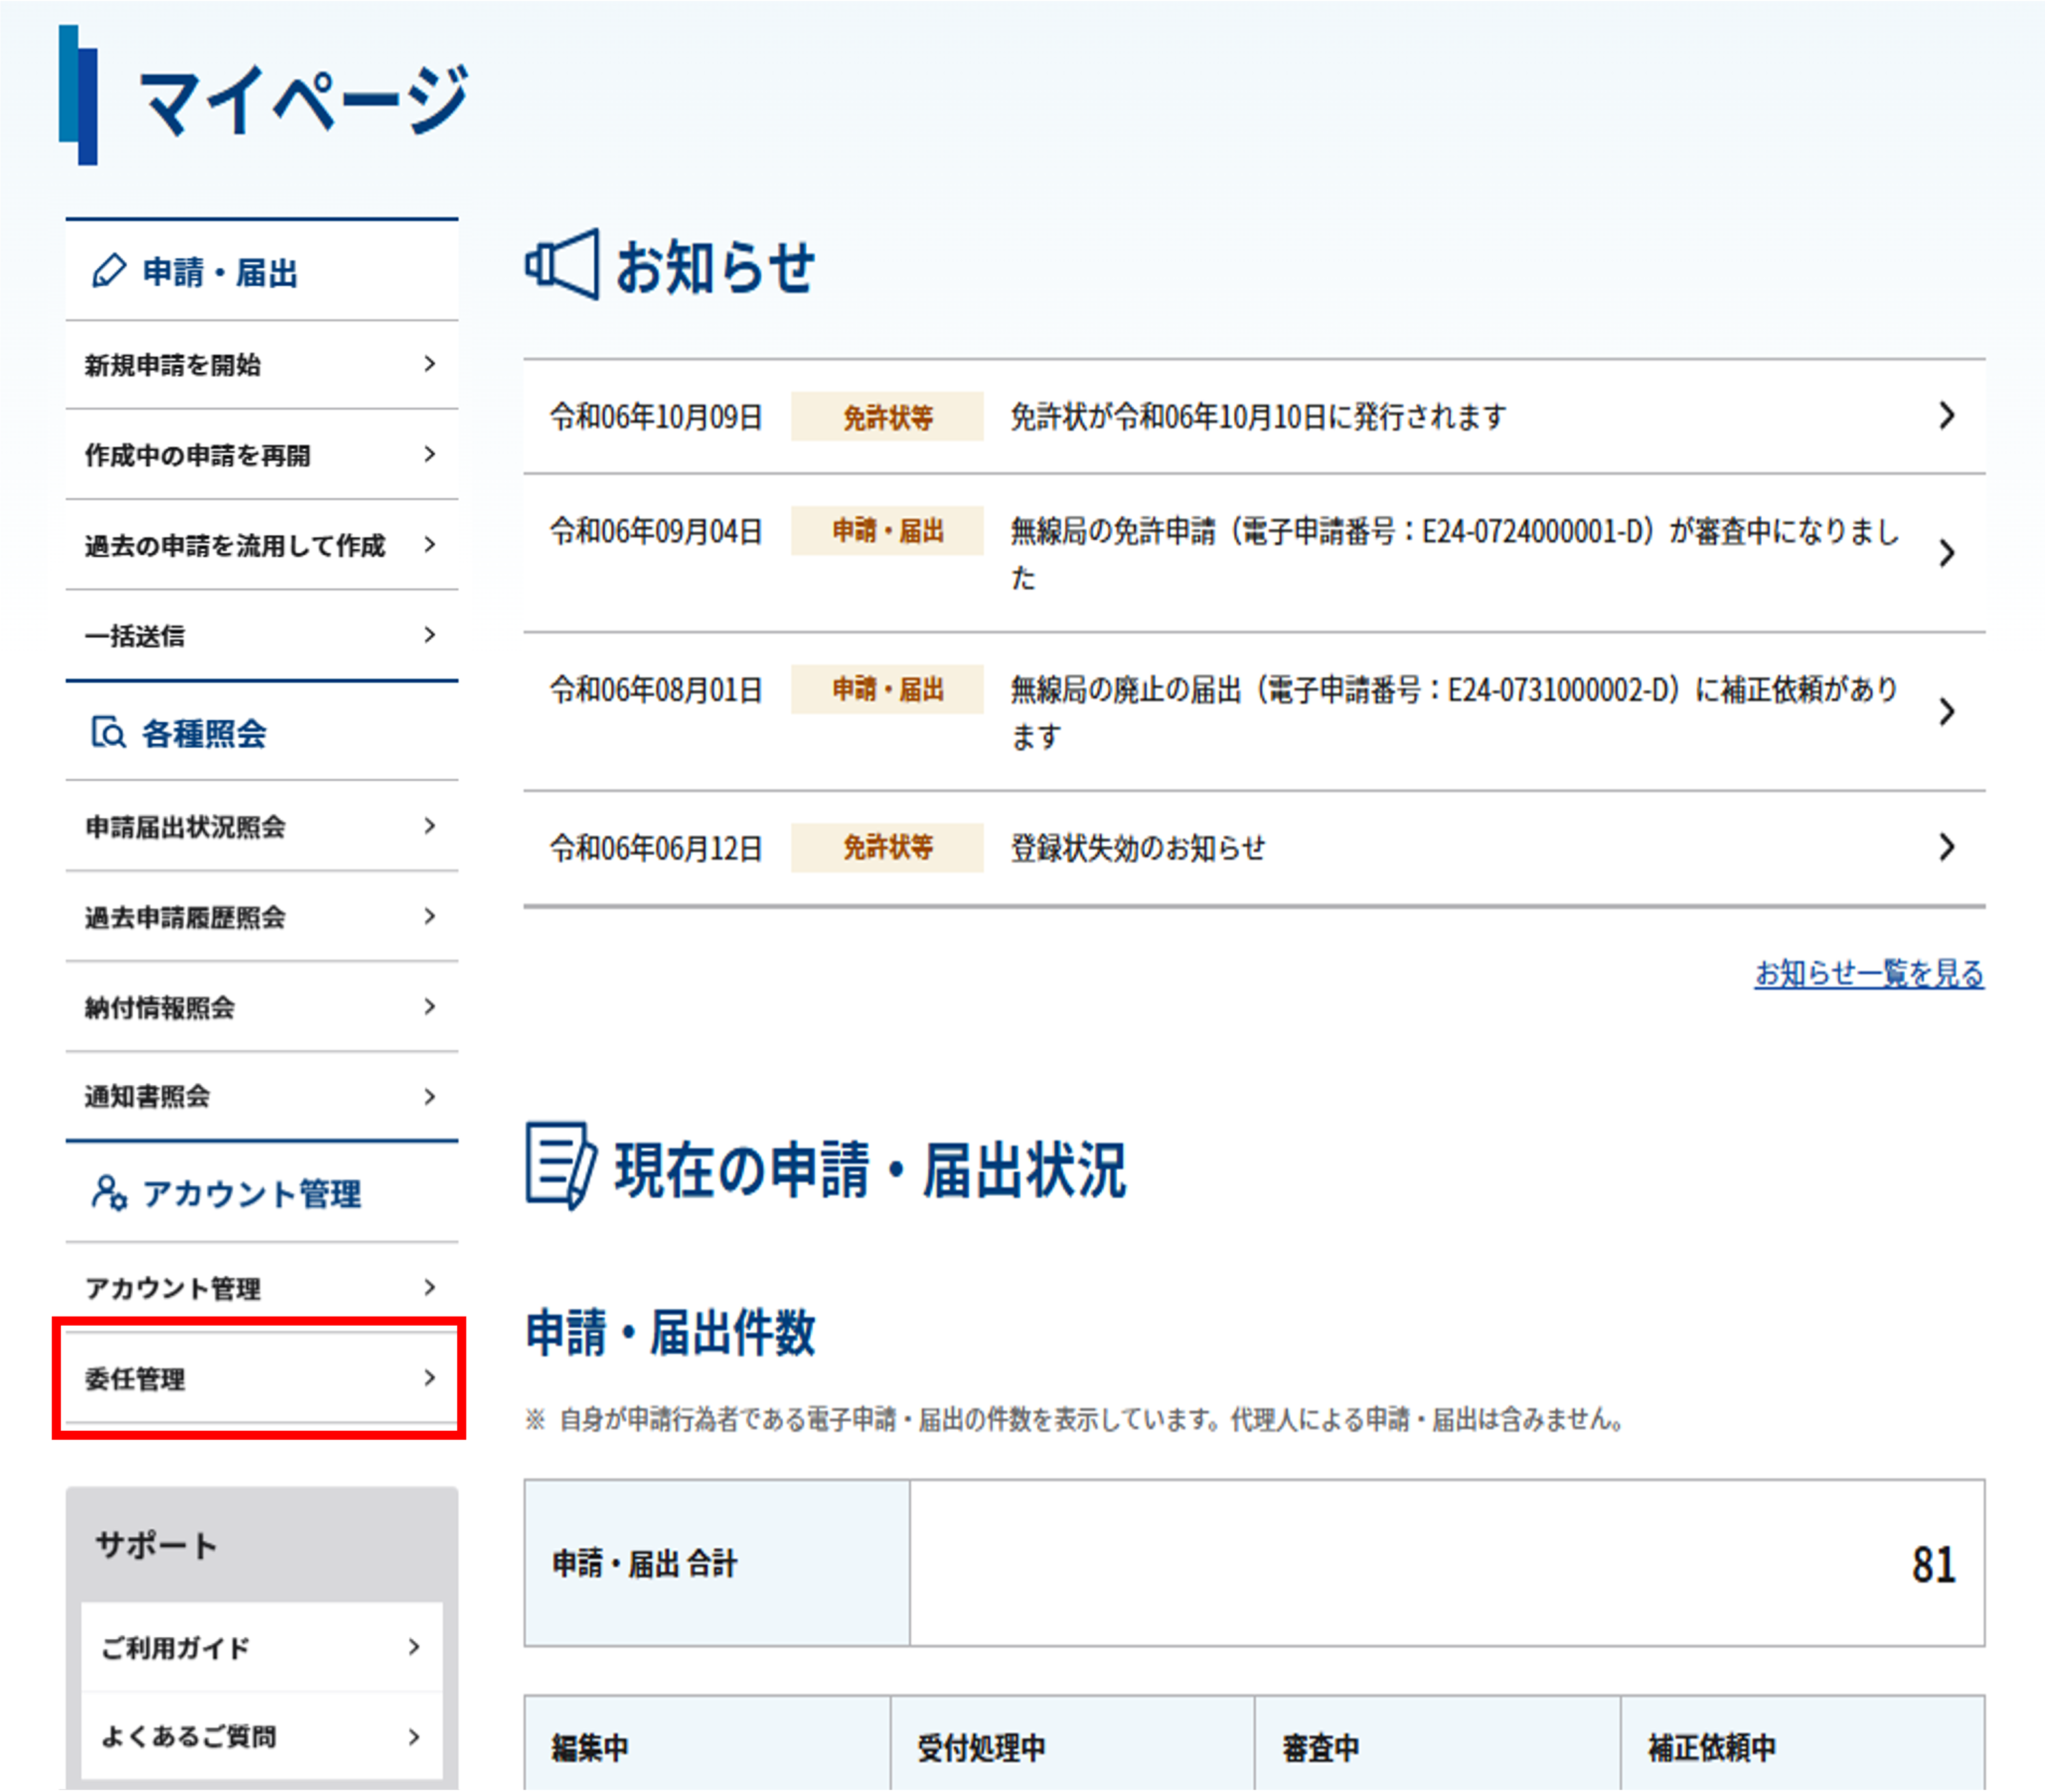Viewport: 2045px width, 1792px height.
Task: Open 過去申請履歴照会
Action: (x=262, y=917)
